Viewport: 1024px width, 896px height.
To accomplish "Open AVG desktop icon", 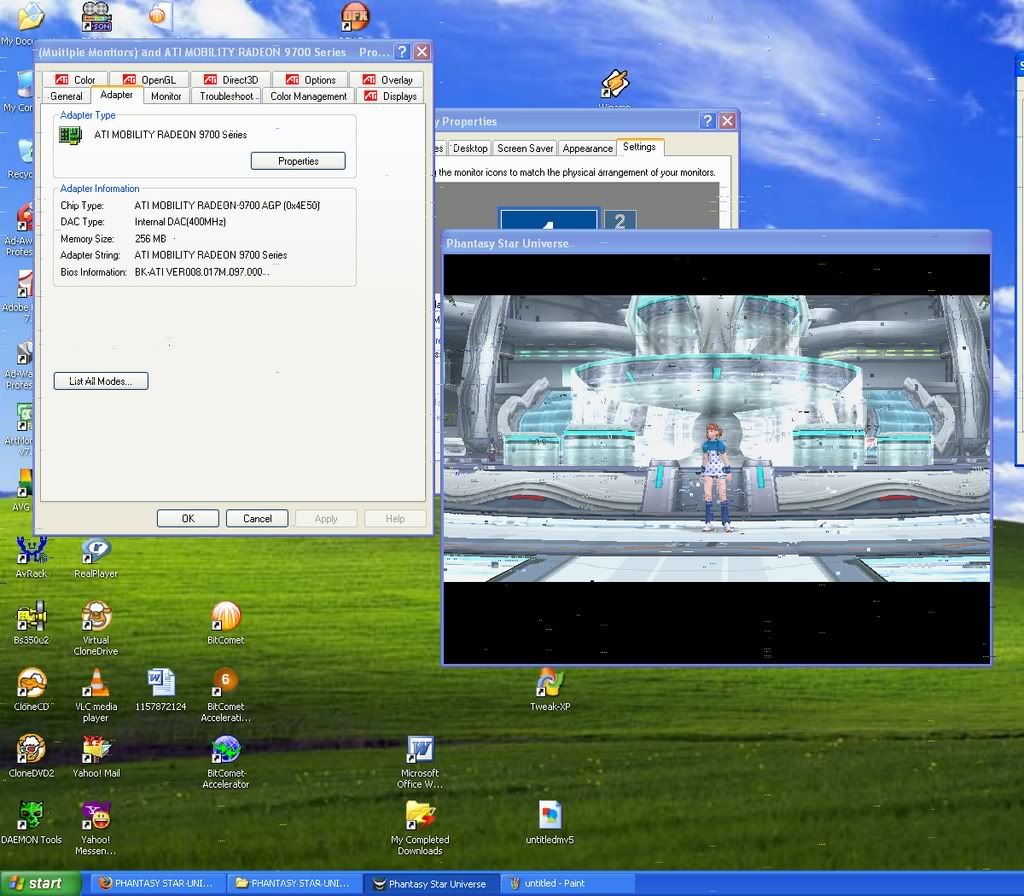I will pyautogui.click(x=23, y=491).
